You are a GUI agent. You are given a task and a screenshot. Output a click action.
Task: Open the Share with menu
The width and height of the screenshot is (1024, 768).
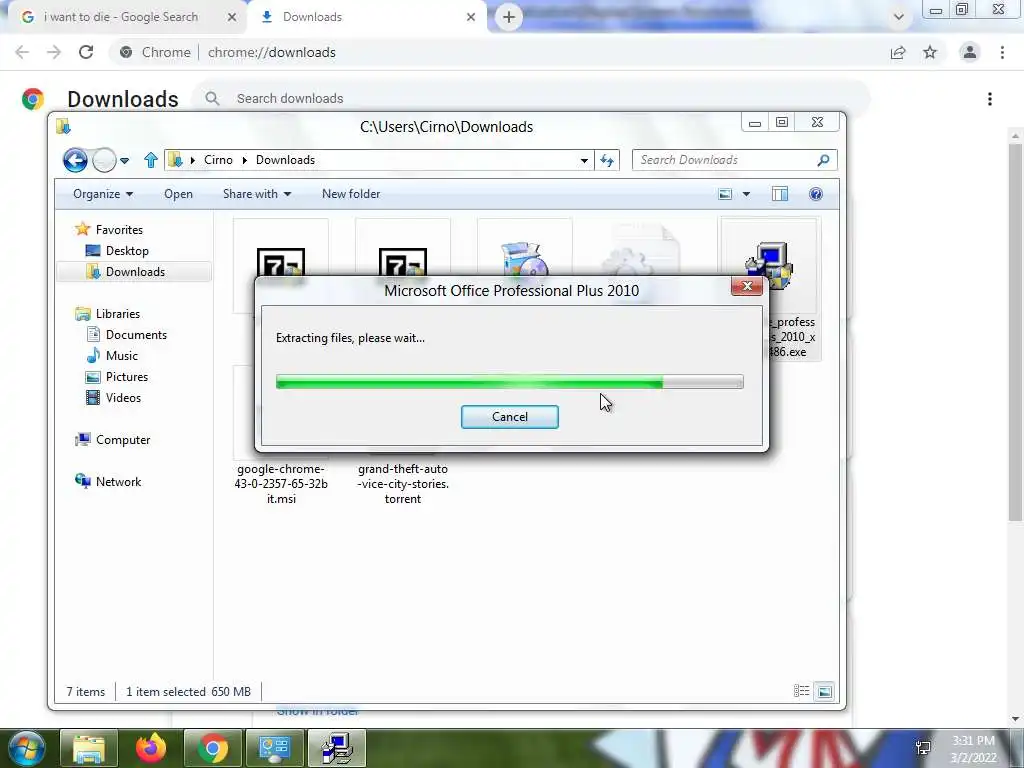coord(257,194)
